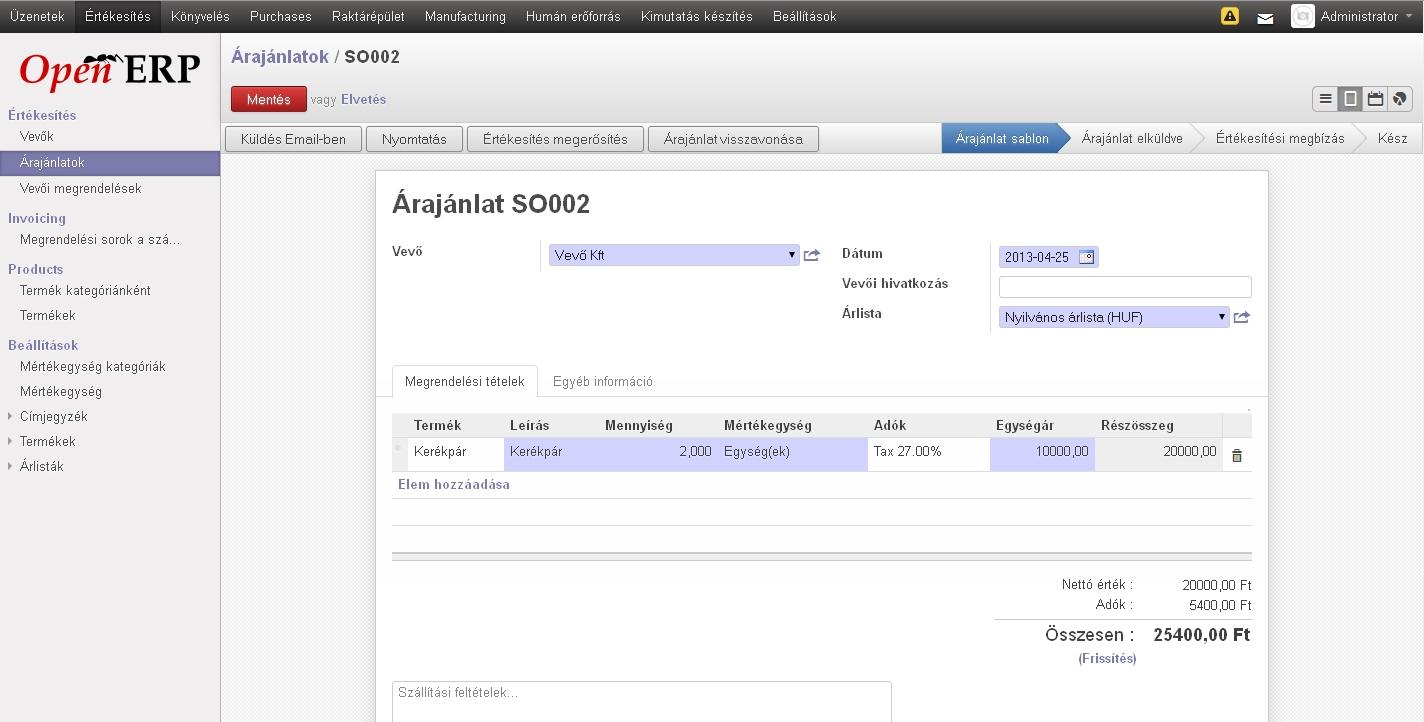The height and width of the screenshot is (722, 1424).
Task: Click the Elvetés discard link
Action: coord(363,99)
